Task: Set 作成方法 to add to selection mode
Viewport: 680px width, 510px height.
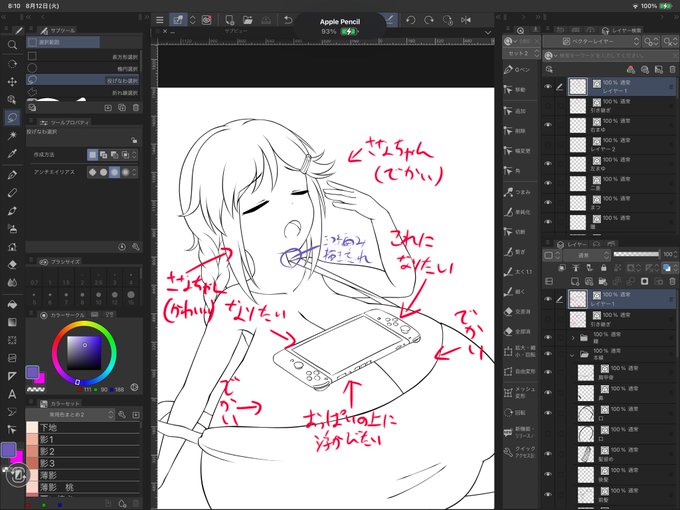Action: click(x=103, y=155)
